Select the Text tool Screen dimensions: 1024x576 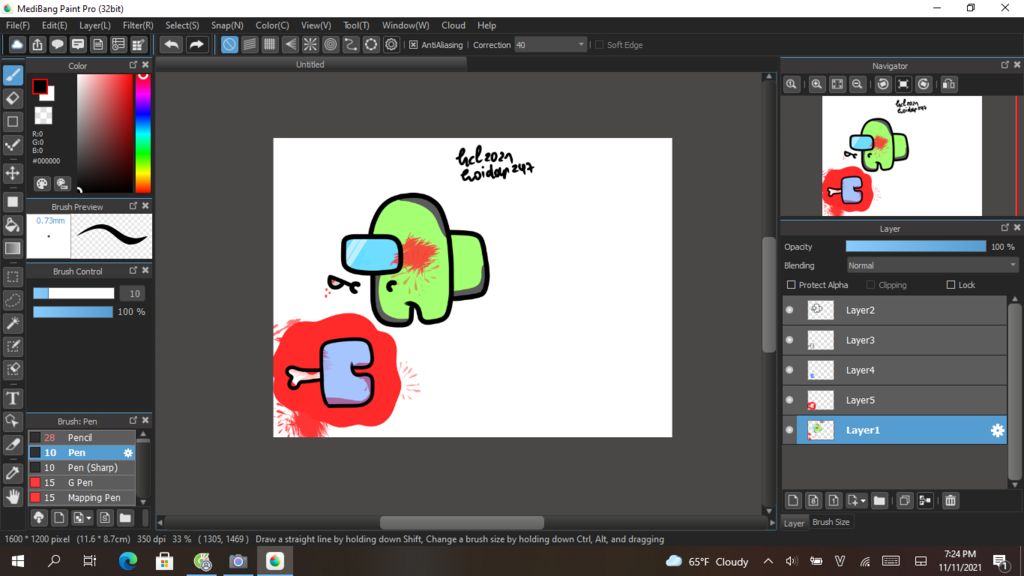pos(12,398)
